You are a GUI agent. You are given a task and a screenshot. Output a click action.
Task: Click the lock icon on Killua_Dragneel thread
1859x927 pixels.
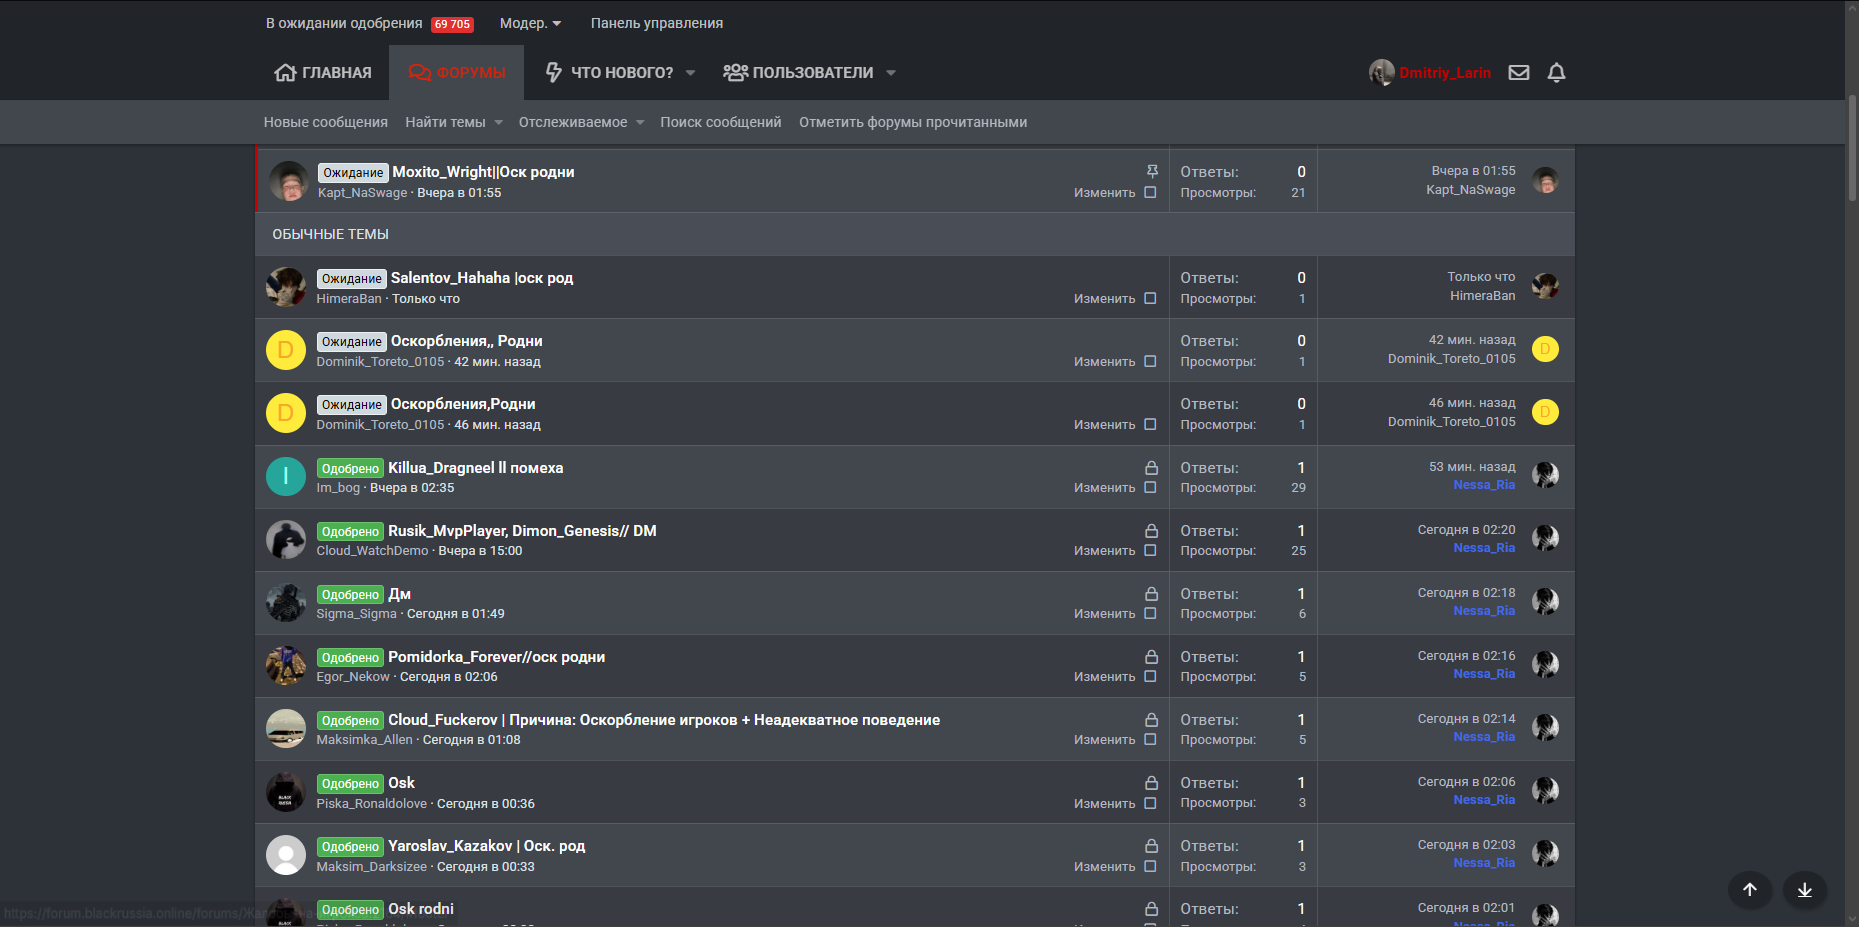(x=1151, y=468)
